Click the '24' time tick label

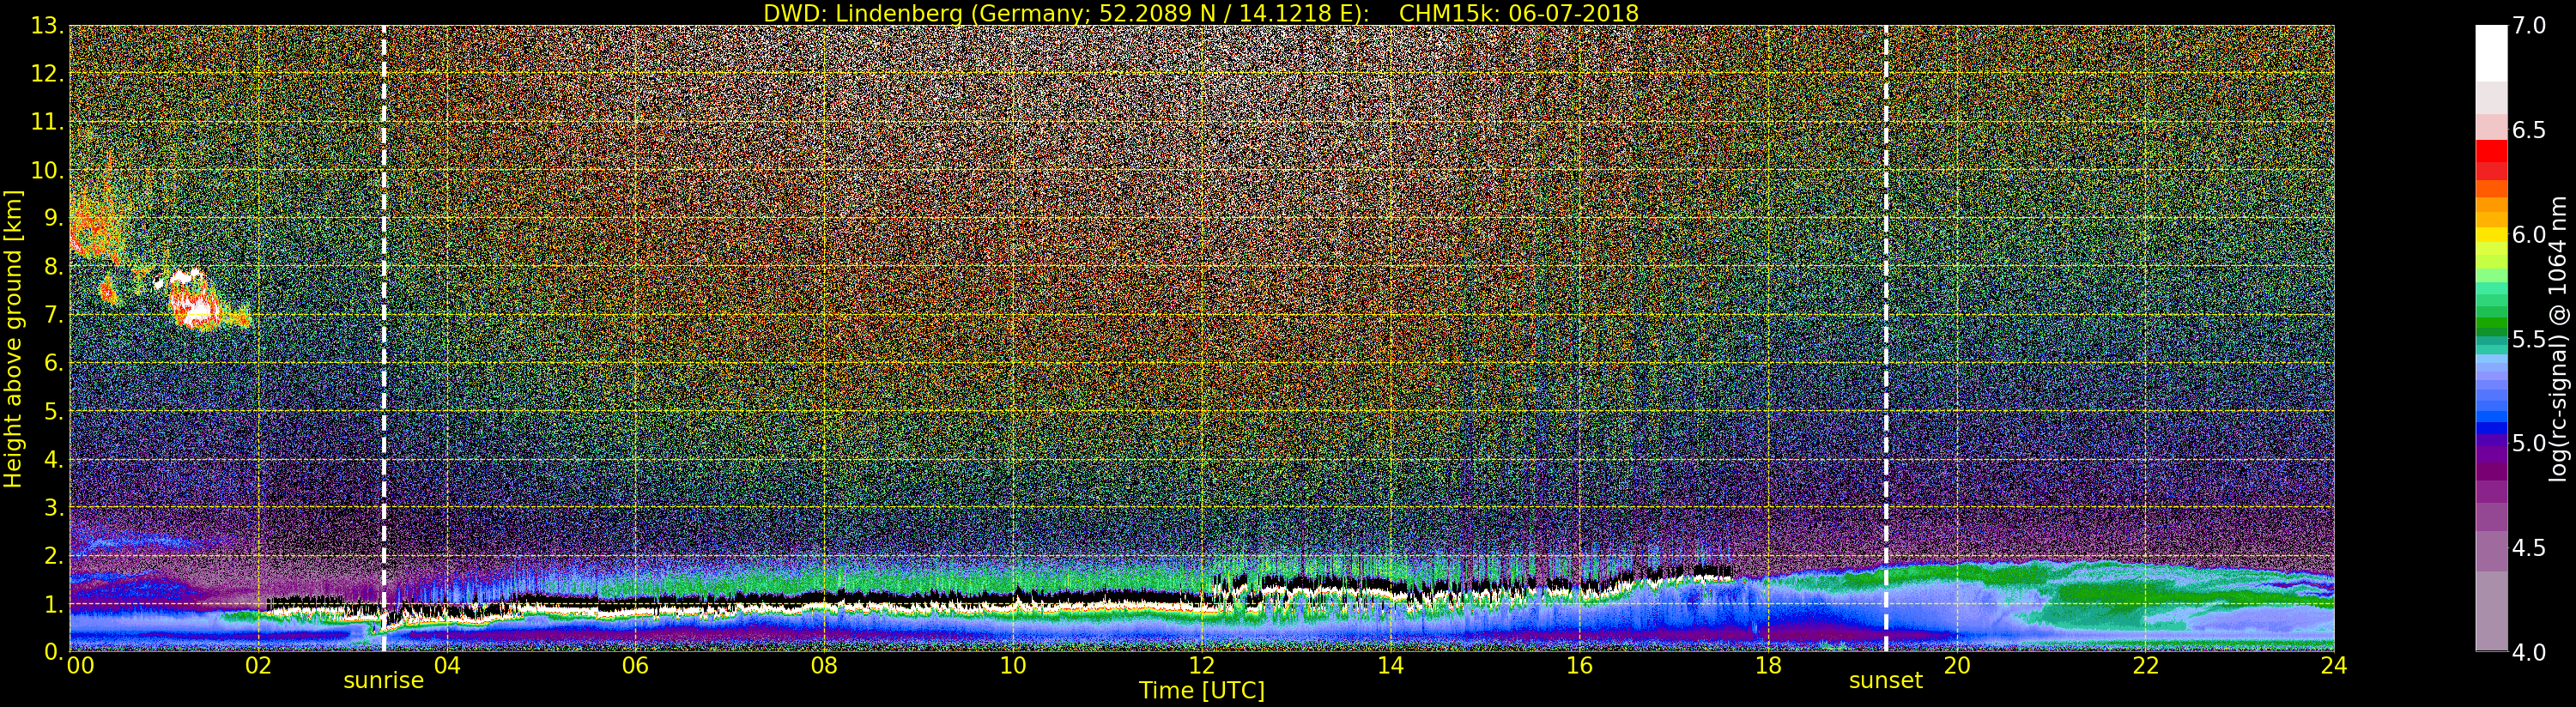(2333, 666)
